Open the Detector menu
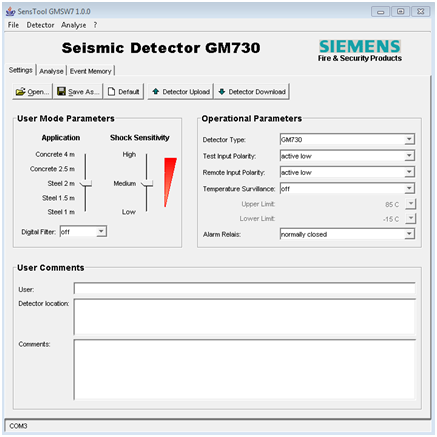Screen dimensions: 437x437 40,25
